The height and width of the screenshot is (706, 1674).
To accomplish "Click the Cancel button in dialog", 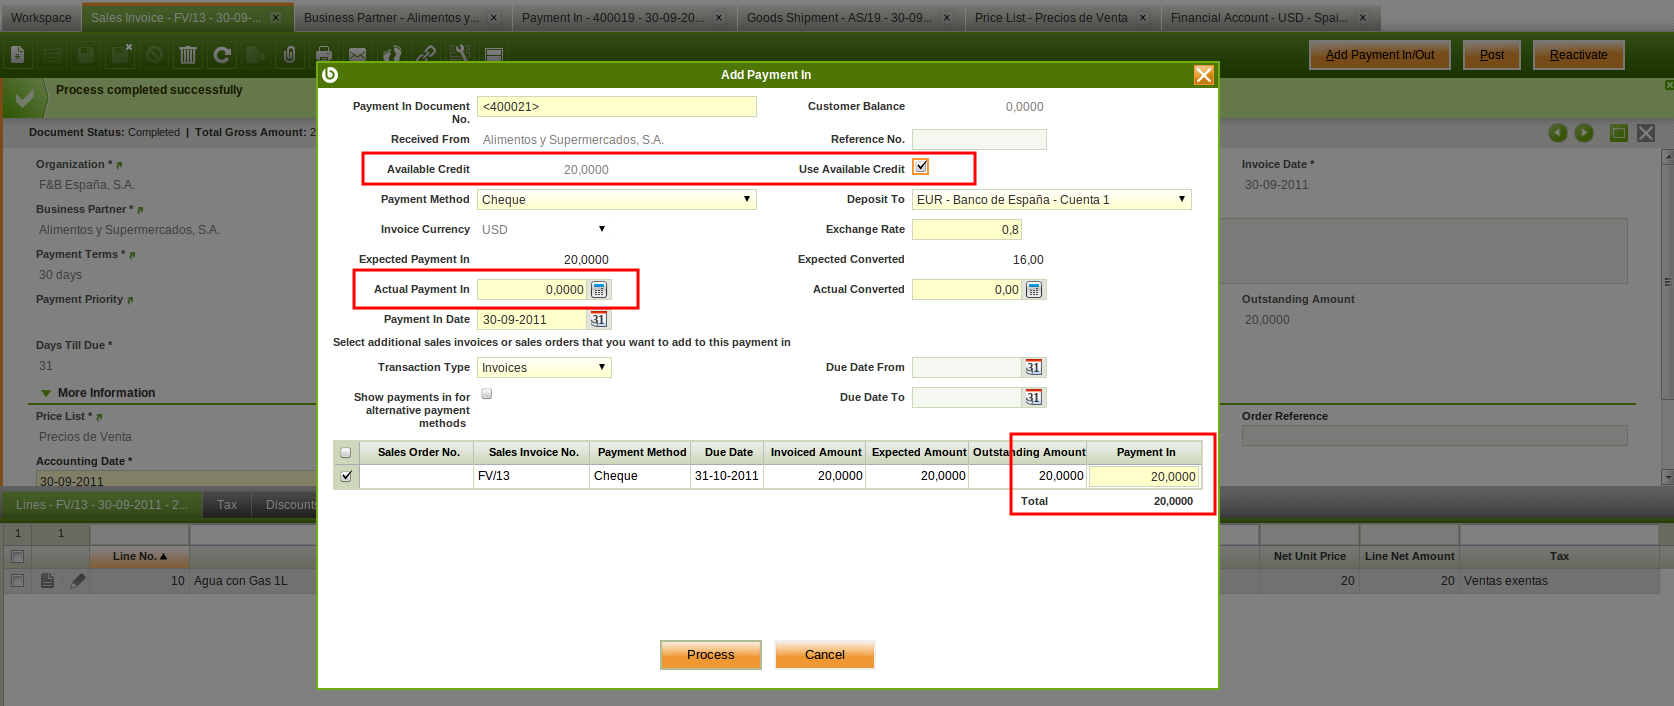I will (824, 655).
